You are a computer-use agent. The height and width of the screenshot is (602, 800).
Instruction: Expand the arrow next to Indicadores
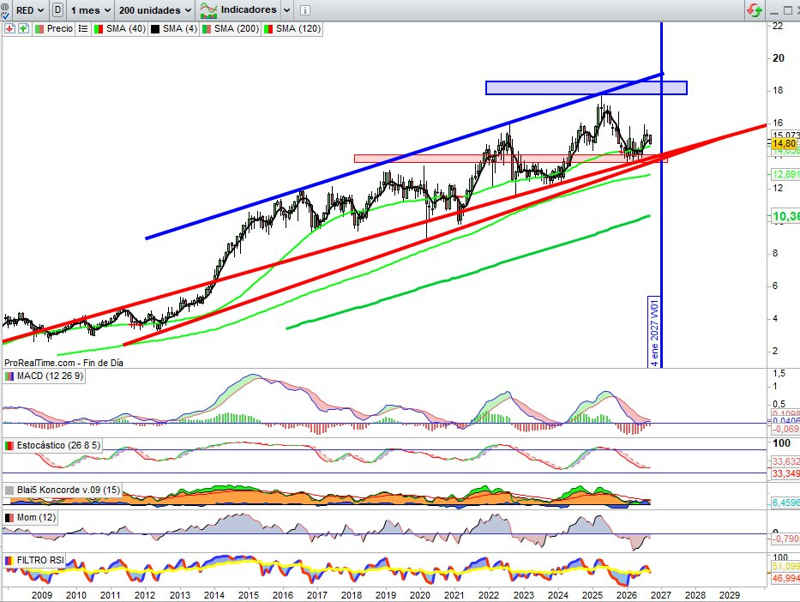287,10
